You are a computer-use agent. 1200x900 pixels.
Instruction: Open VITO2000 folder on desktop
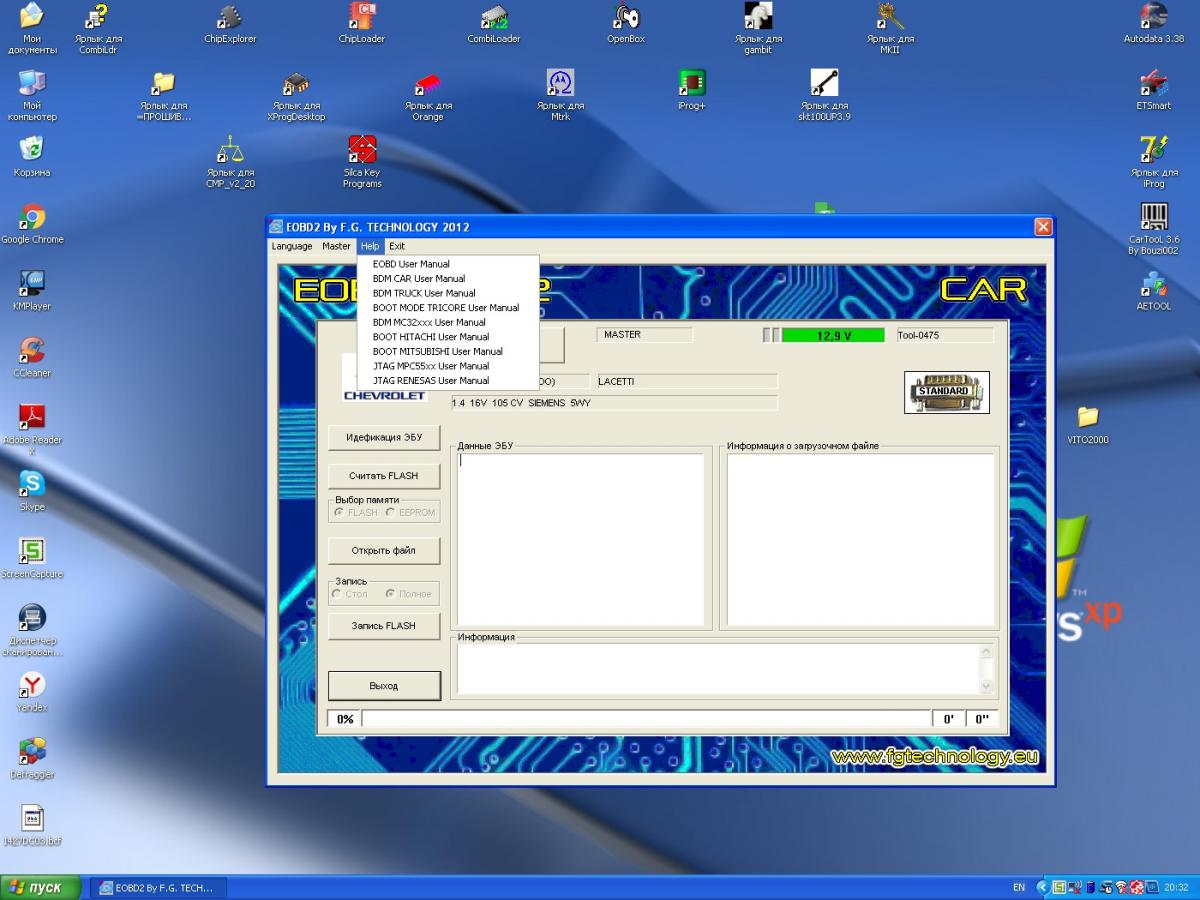pos(1088,425)
